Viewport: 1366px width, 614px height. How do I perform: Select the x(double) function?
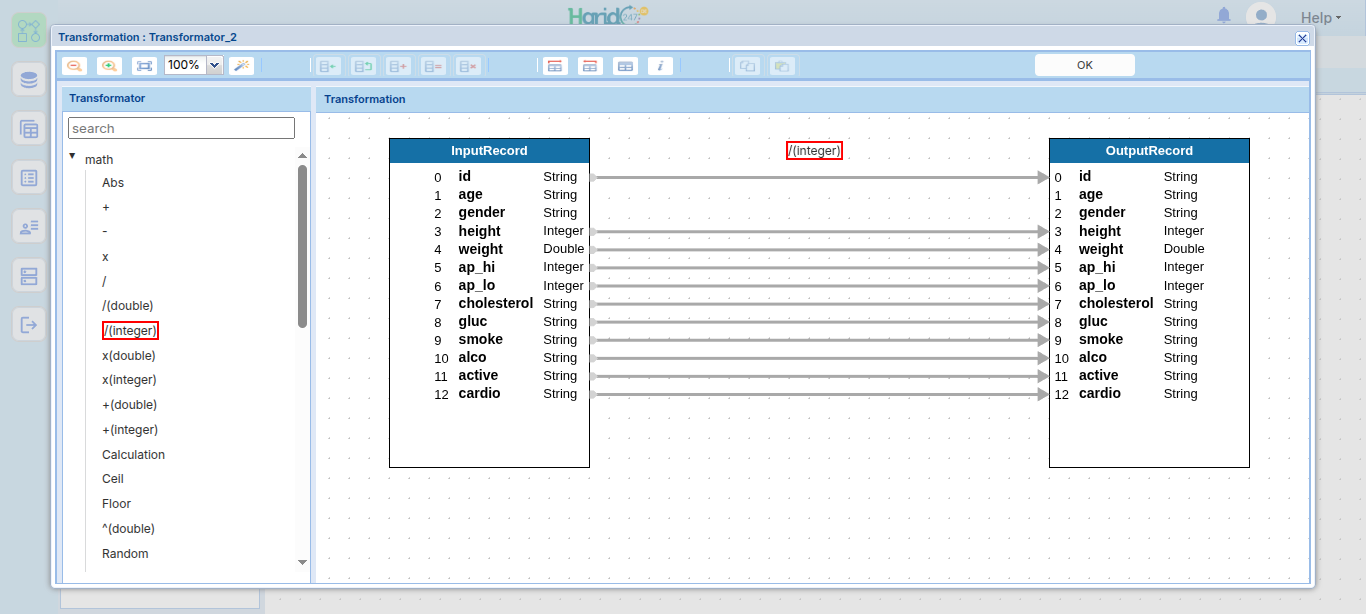coord(129,356)
